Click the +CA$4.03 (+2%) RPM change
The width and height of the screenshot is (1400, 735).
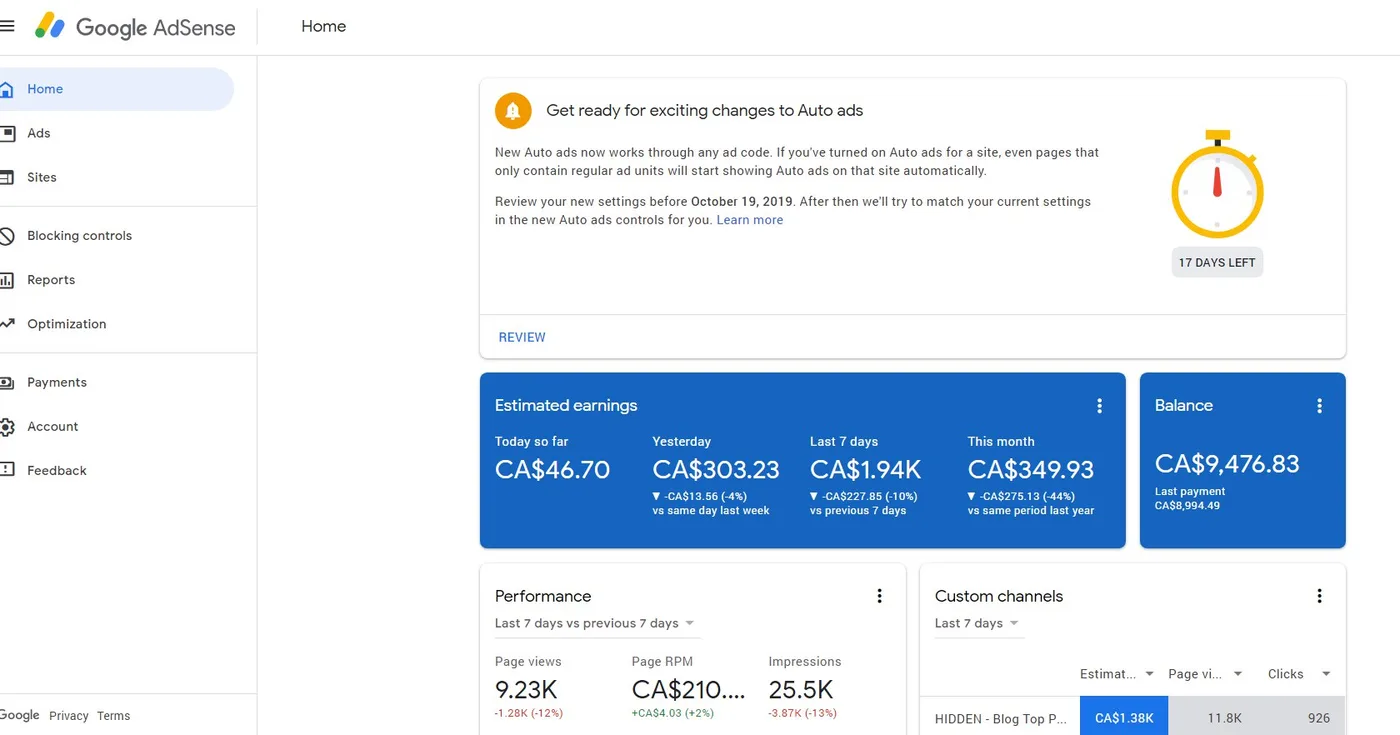click(675, 713)
